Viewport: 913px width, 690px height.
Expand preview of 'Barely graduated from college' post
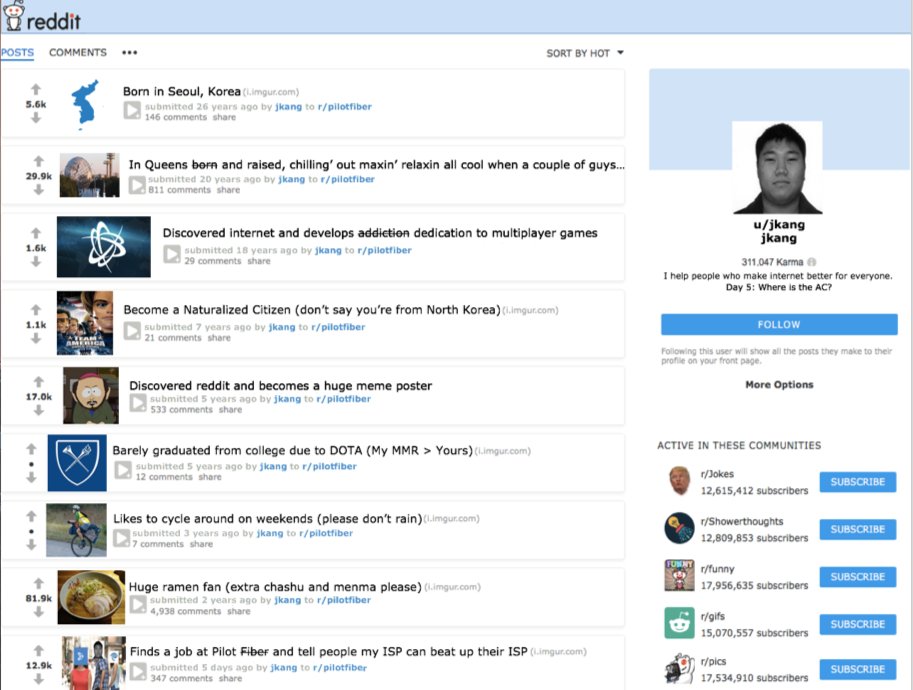[x=123, y=470]
